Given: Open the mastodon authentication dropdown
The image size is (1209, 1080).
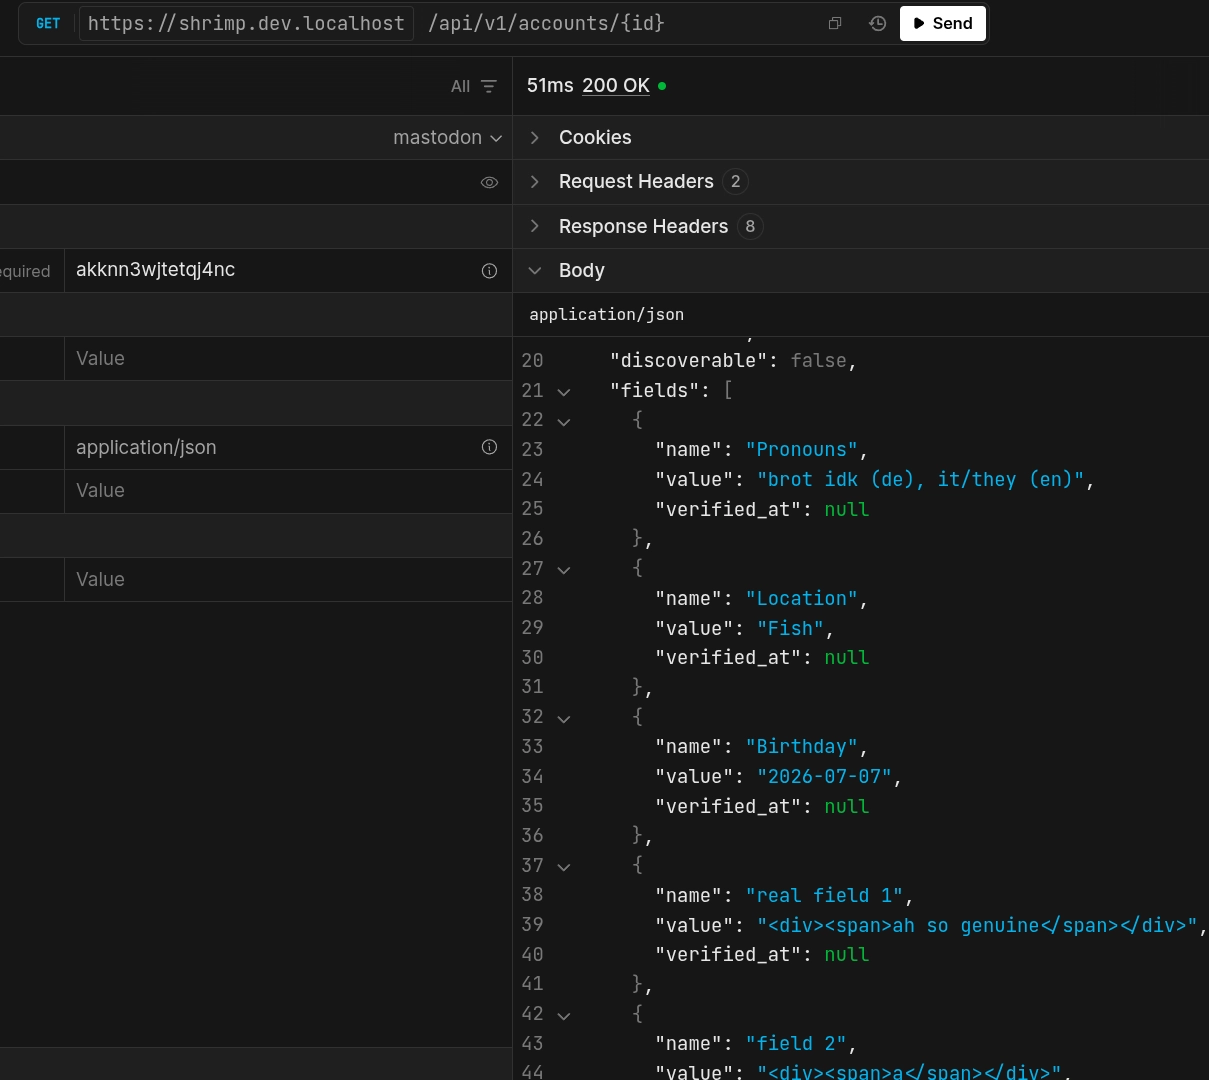Looking at the screenshot, I should (x=447, y=137).
